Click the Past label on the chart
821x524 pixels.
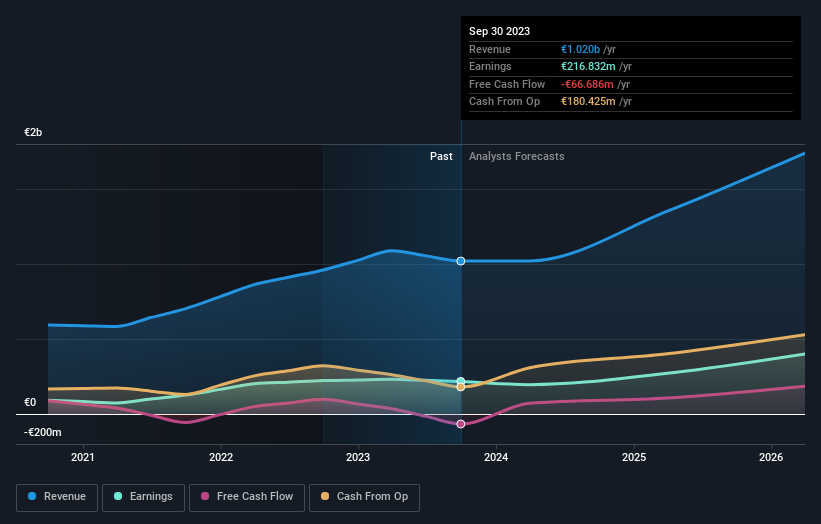coord(441,157)
